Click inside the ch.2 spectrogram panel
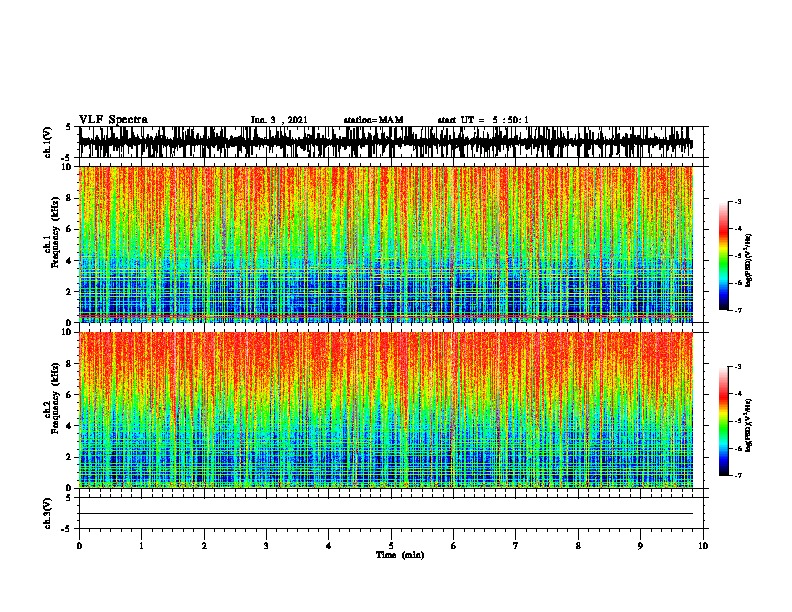This screenshot has height=612, width=792. click(x=386, y=410)
